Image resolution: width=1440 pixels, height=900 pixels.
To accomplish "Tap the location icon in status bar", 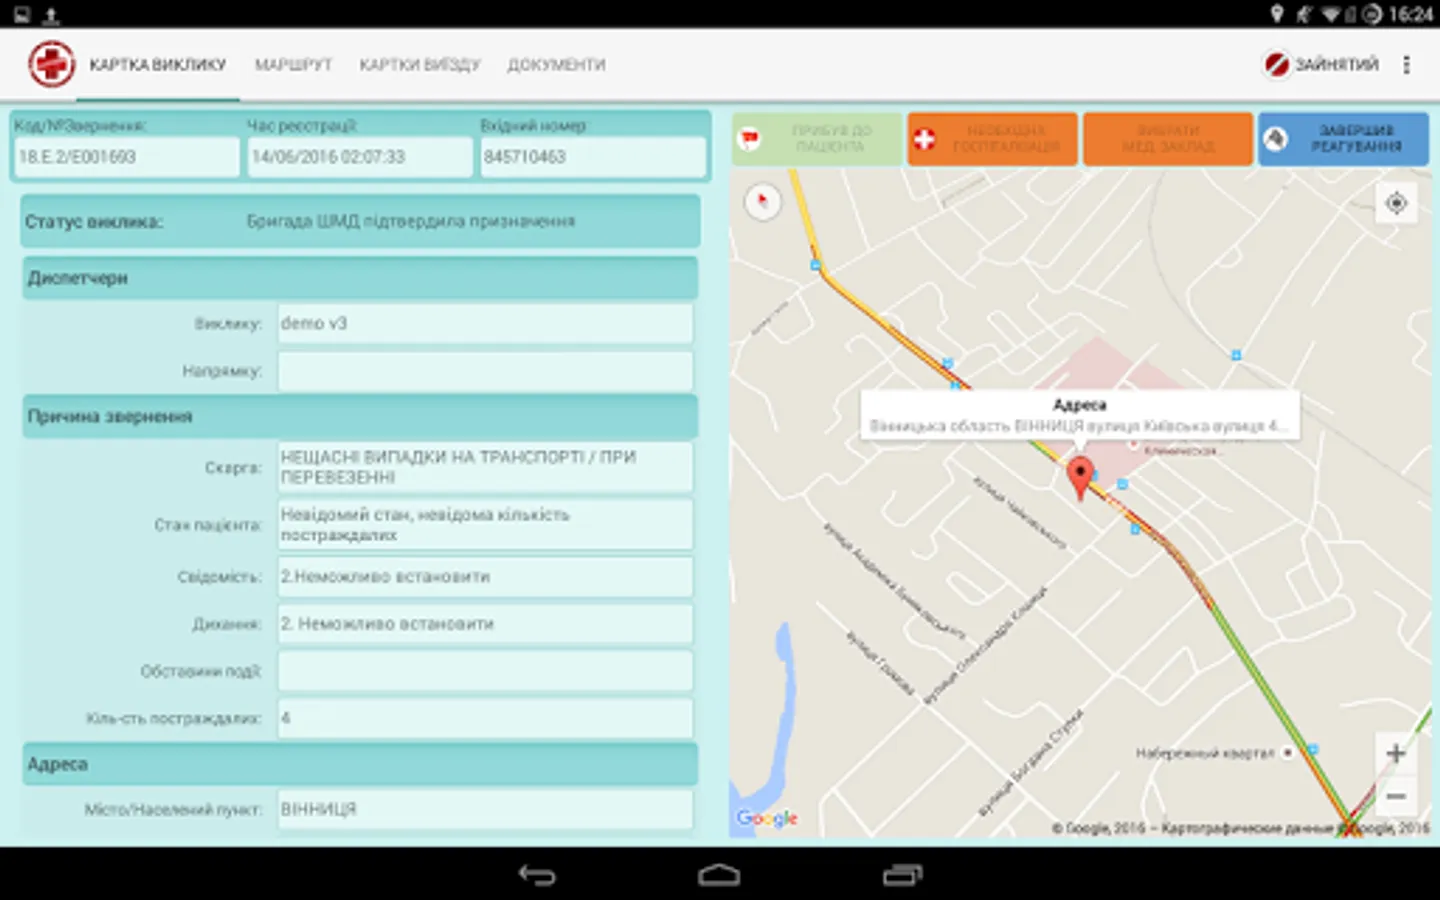I will (1277, 14).
